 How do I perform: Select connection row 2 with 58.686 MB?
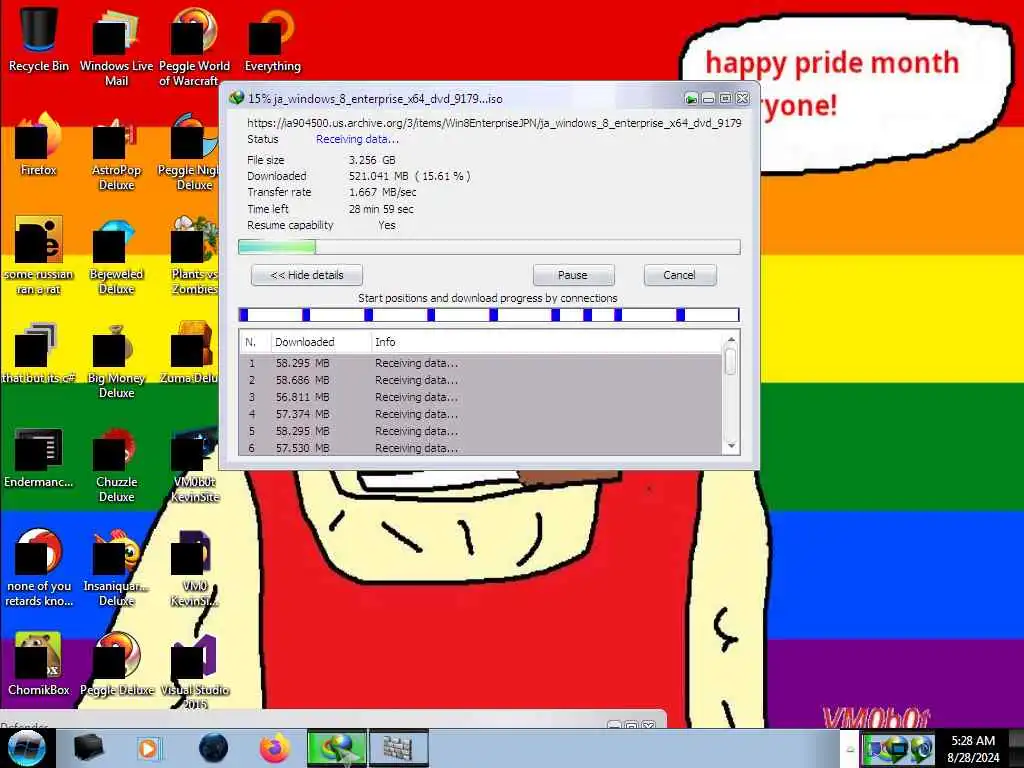click(481, 380)
